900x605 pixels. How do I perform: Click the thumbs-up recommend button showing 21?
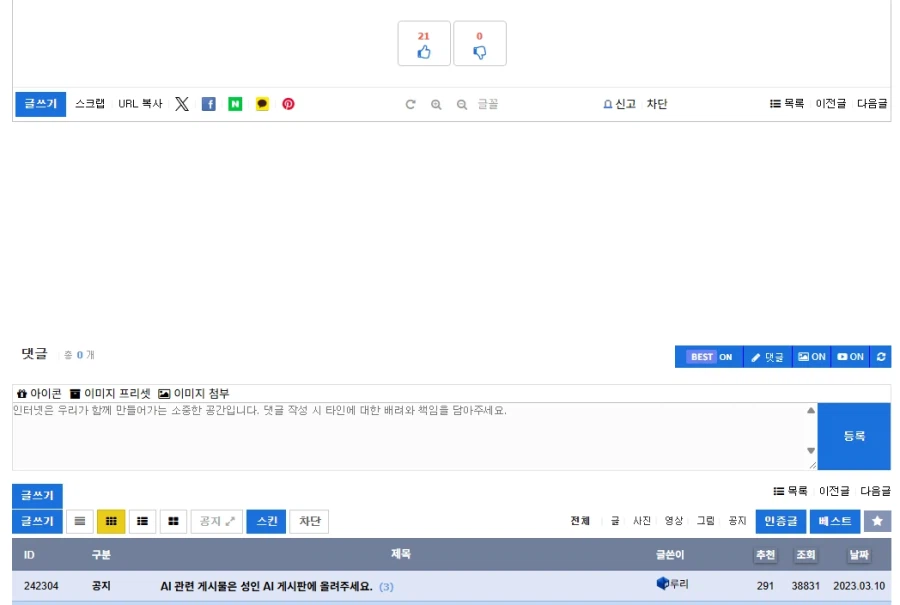point(424,44)
